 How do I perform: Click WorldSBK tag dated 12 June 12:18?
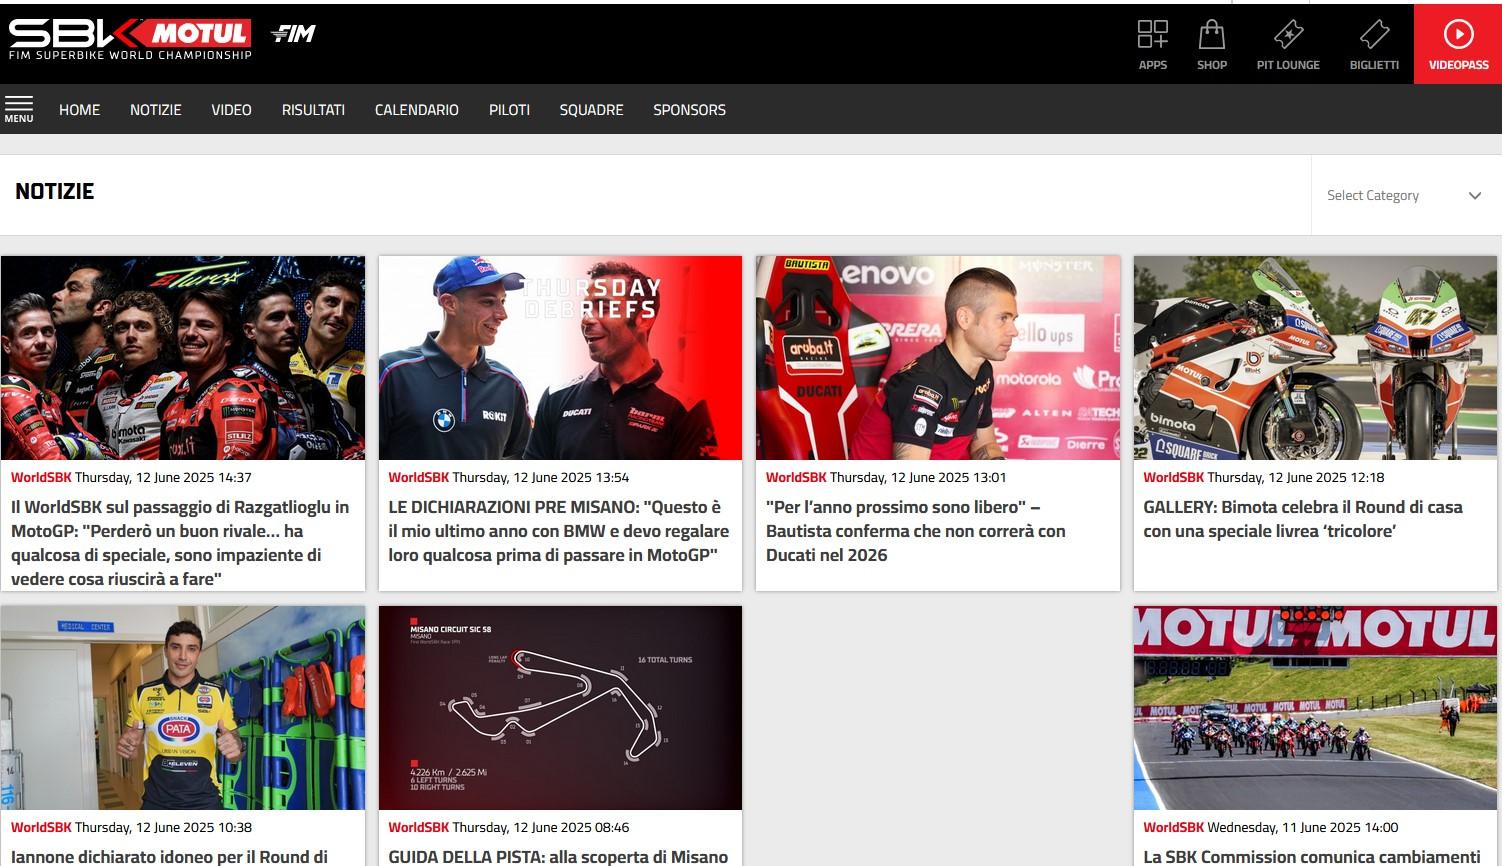click(1173, 478)
